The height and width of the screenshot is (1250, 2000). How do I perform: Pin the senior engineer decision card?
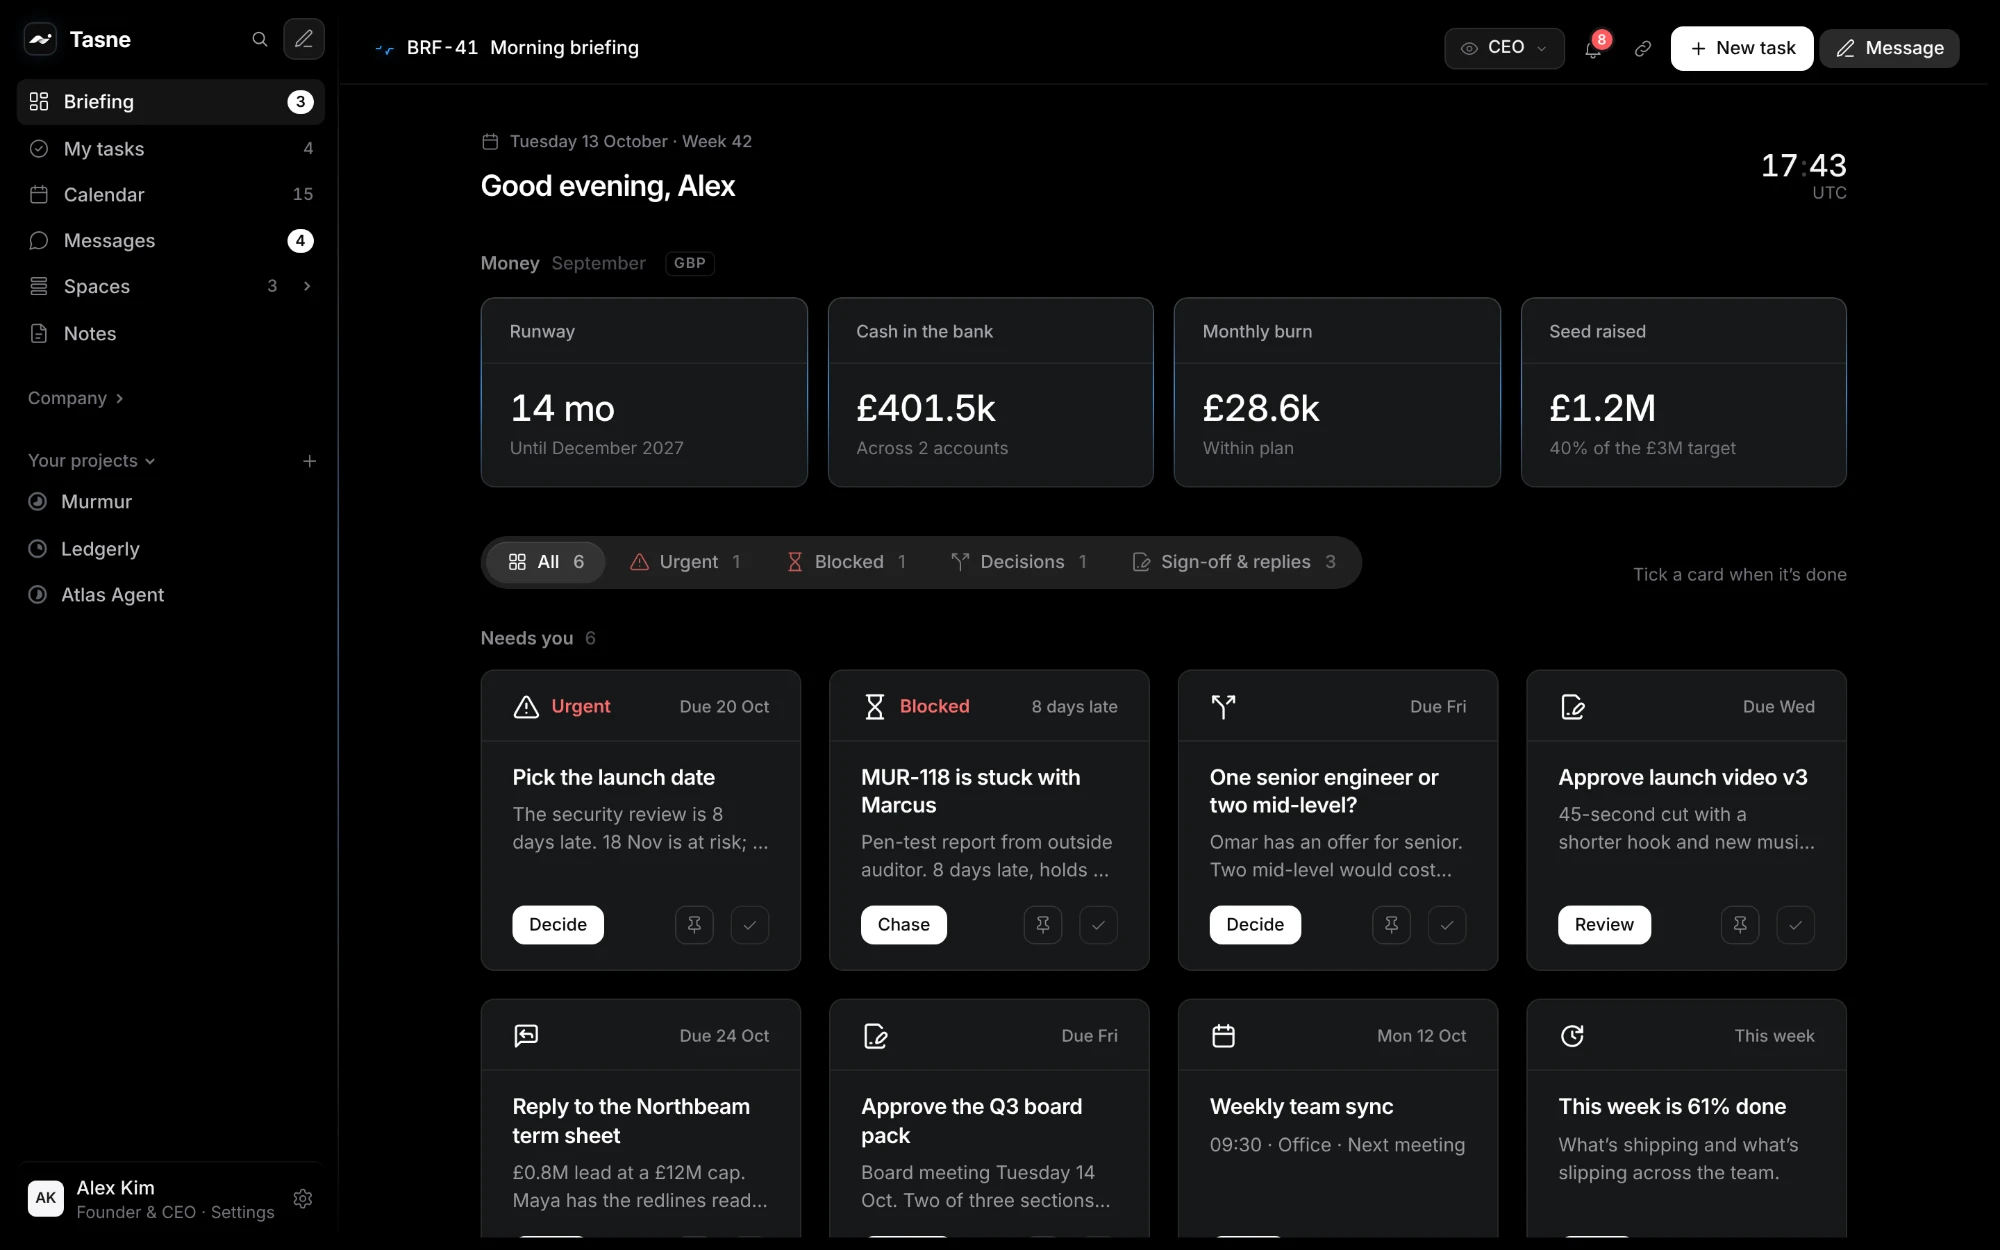click(x=1391, y=925)
